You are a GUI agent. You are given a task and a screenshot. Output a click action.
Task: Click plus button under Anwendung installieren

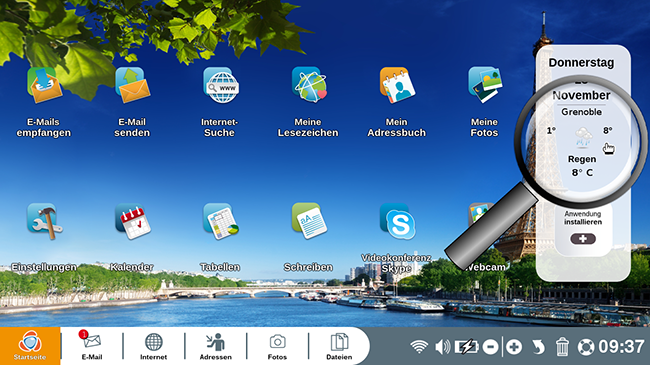pyautogui.click(x=583, y=238)
